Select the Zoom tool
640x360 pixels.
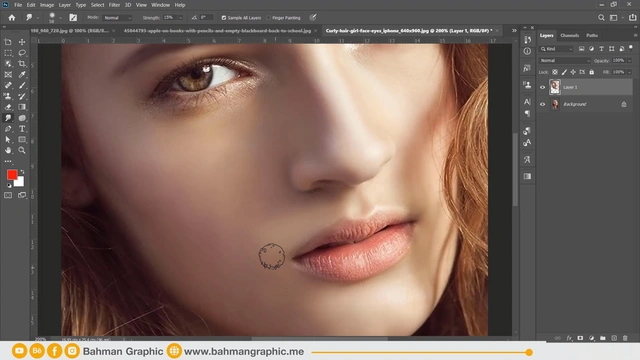[22, 150]
